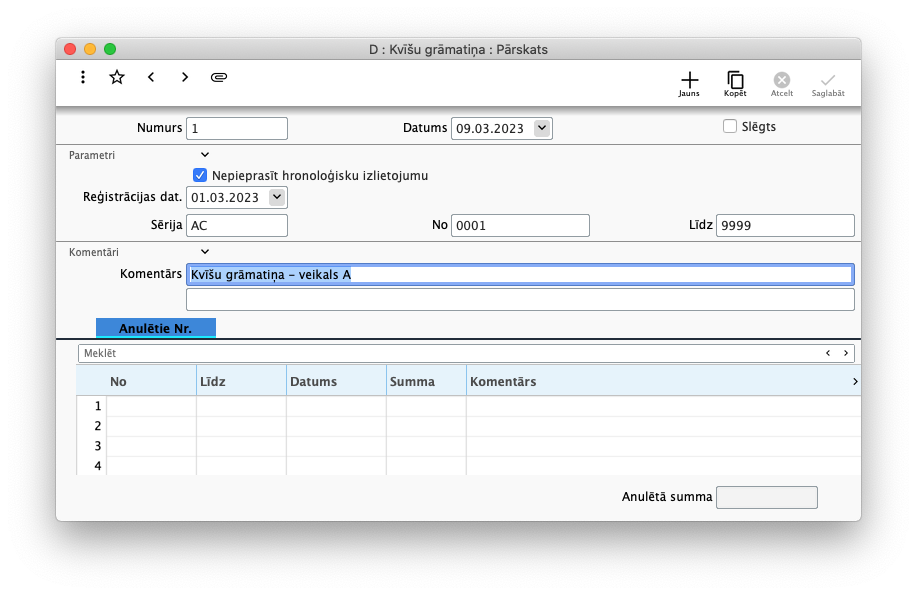Go to next record with right arrow

[185, 77]
